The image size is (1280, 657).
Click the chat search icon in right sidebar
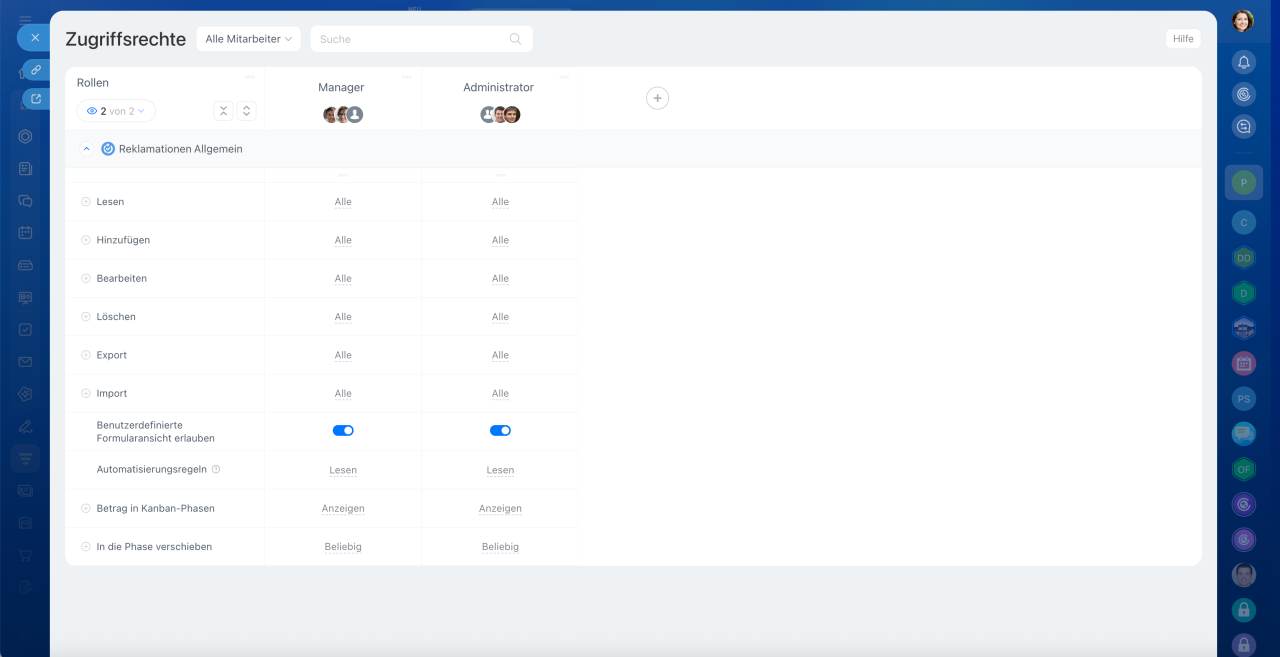pos(1243,127)
